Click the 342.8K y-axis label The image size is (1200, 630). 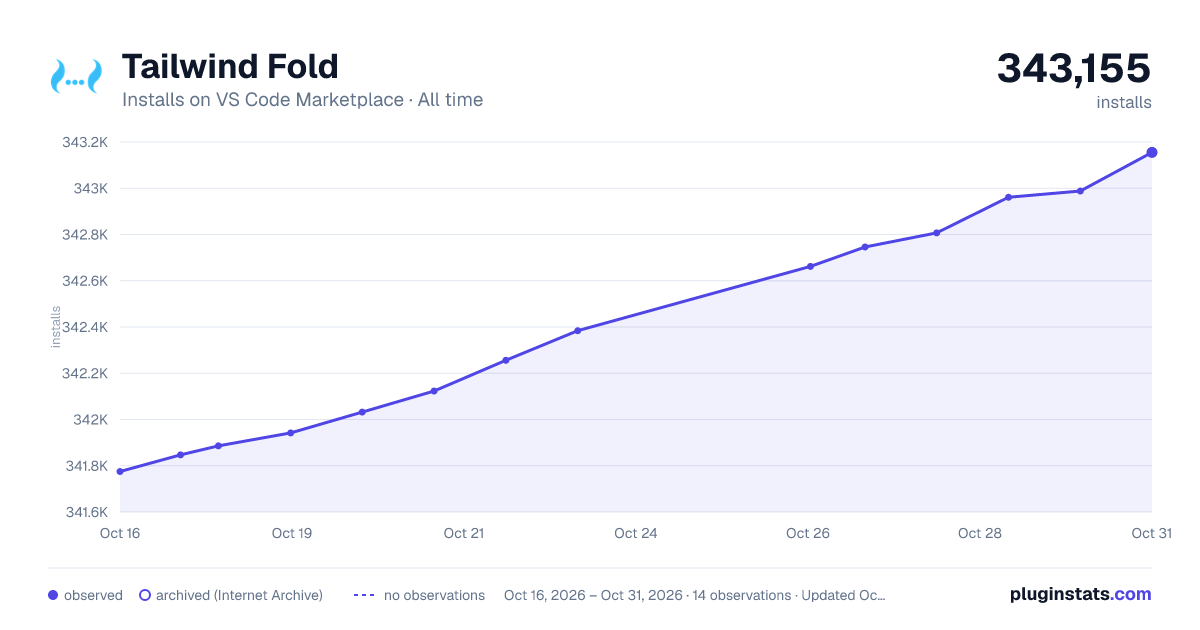(x=85, y=235)
